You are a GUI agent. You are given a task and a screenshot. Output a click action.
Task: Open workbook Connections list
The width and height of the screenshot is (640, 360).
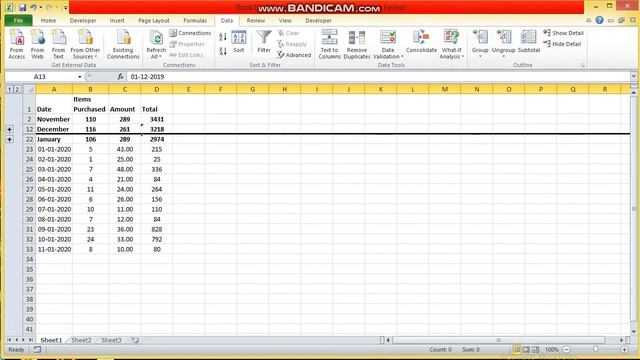(x=190, y=33)
